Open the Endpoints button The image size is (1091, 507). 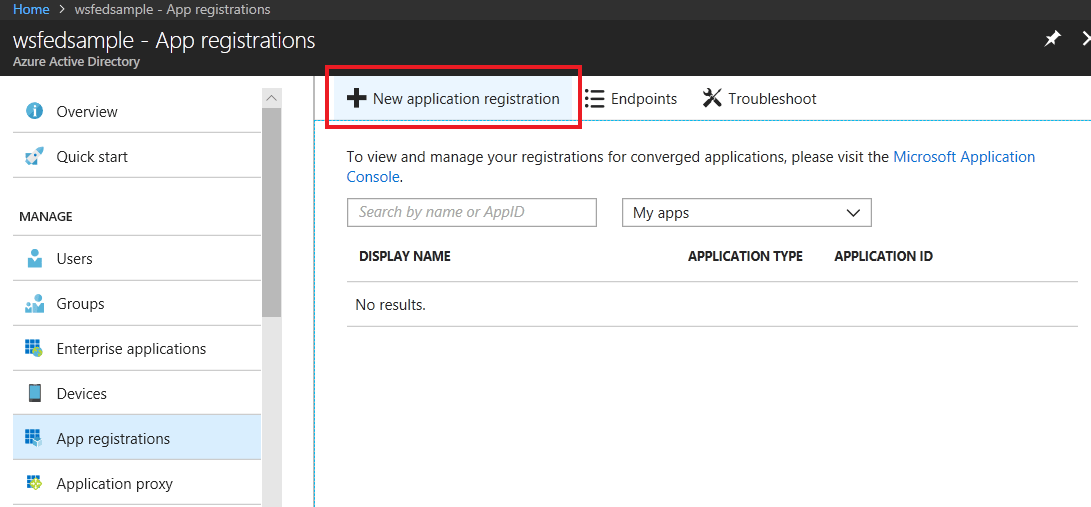pyautogui.click(x=630, y=99)
